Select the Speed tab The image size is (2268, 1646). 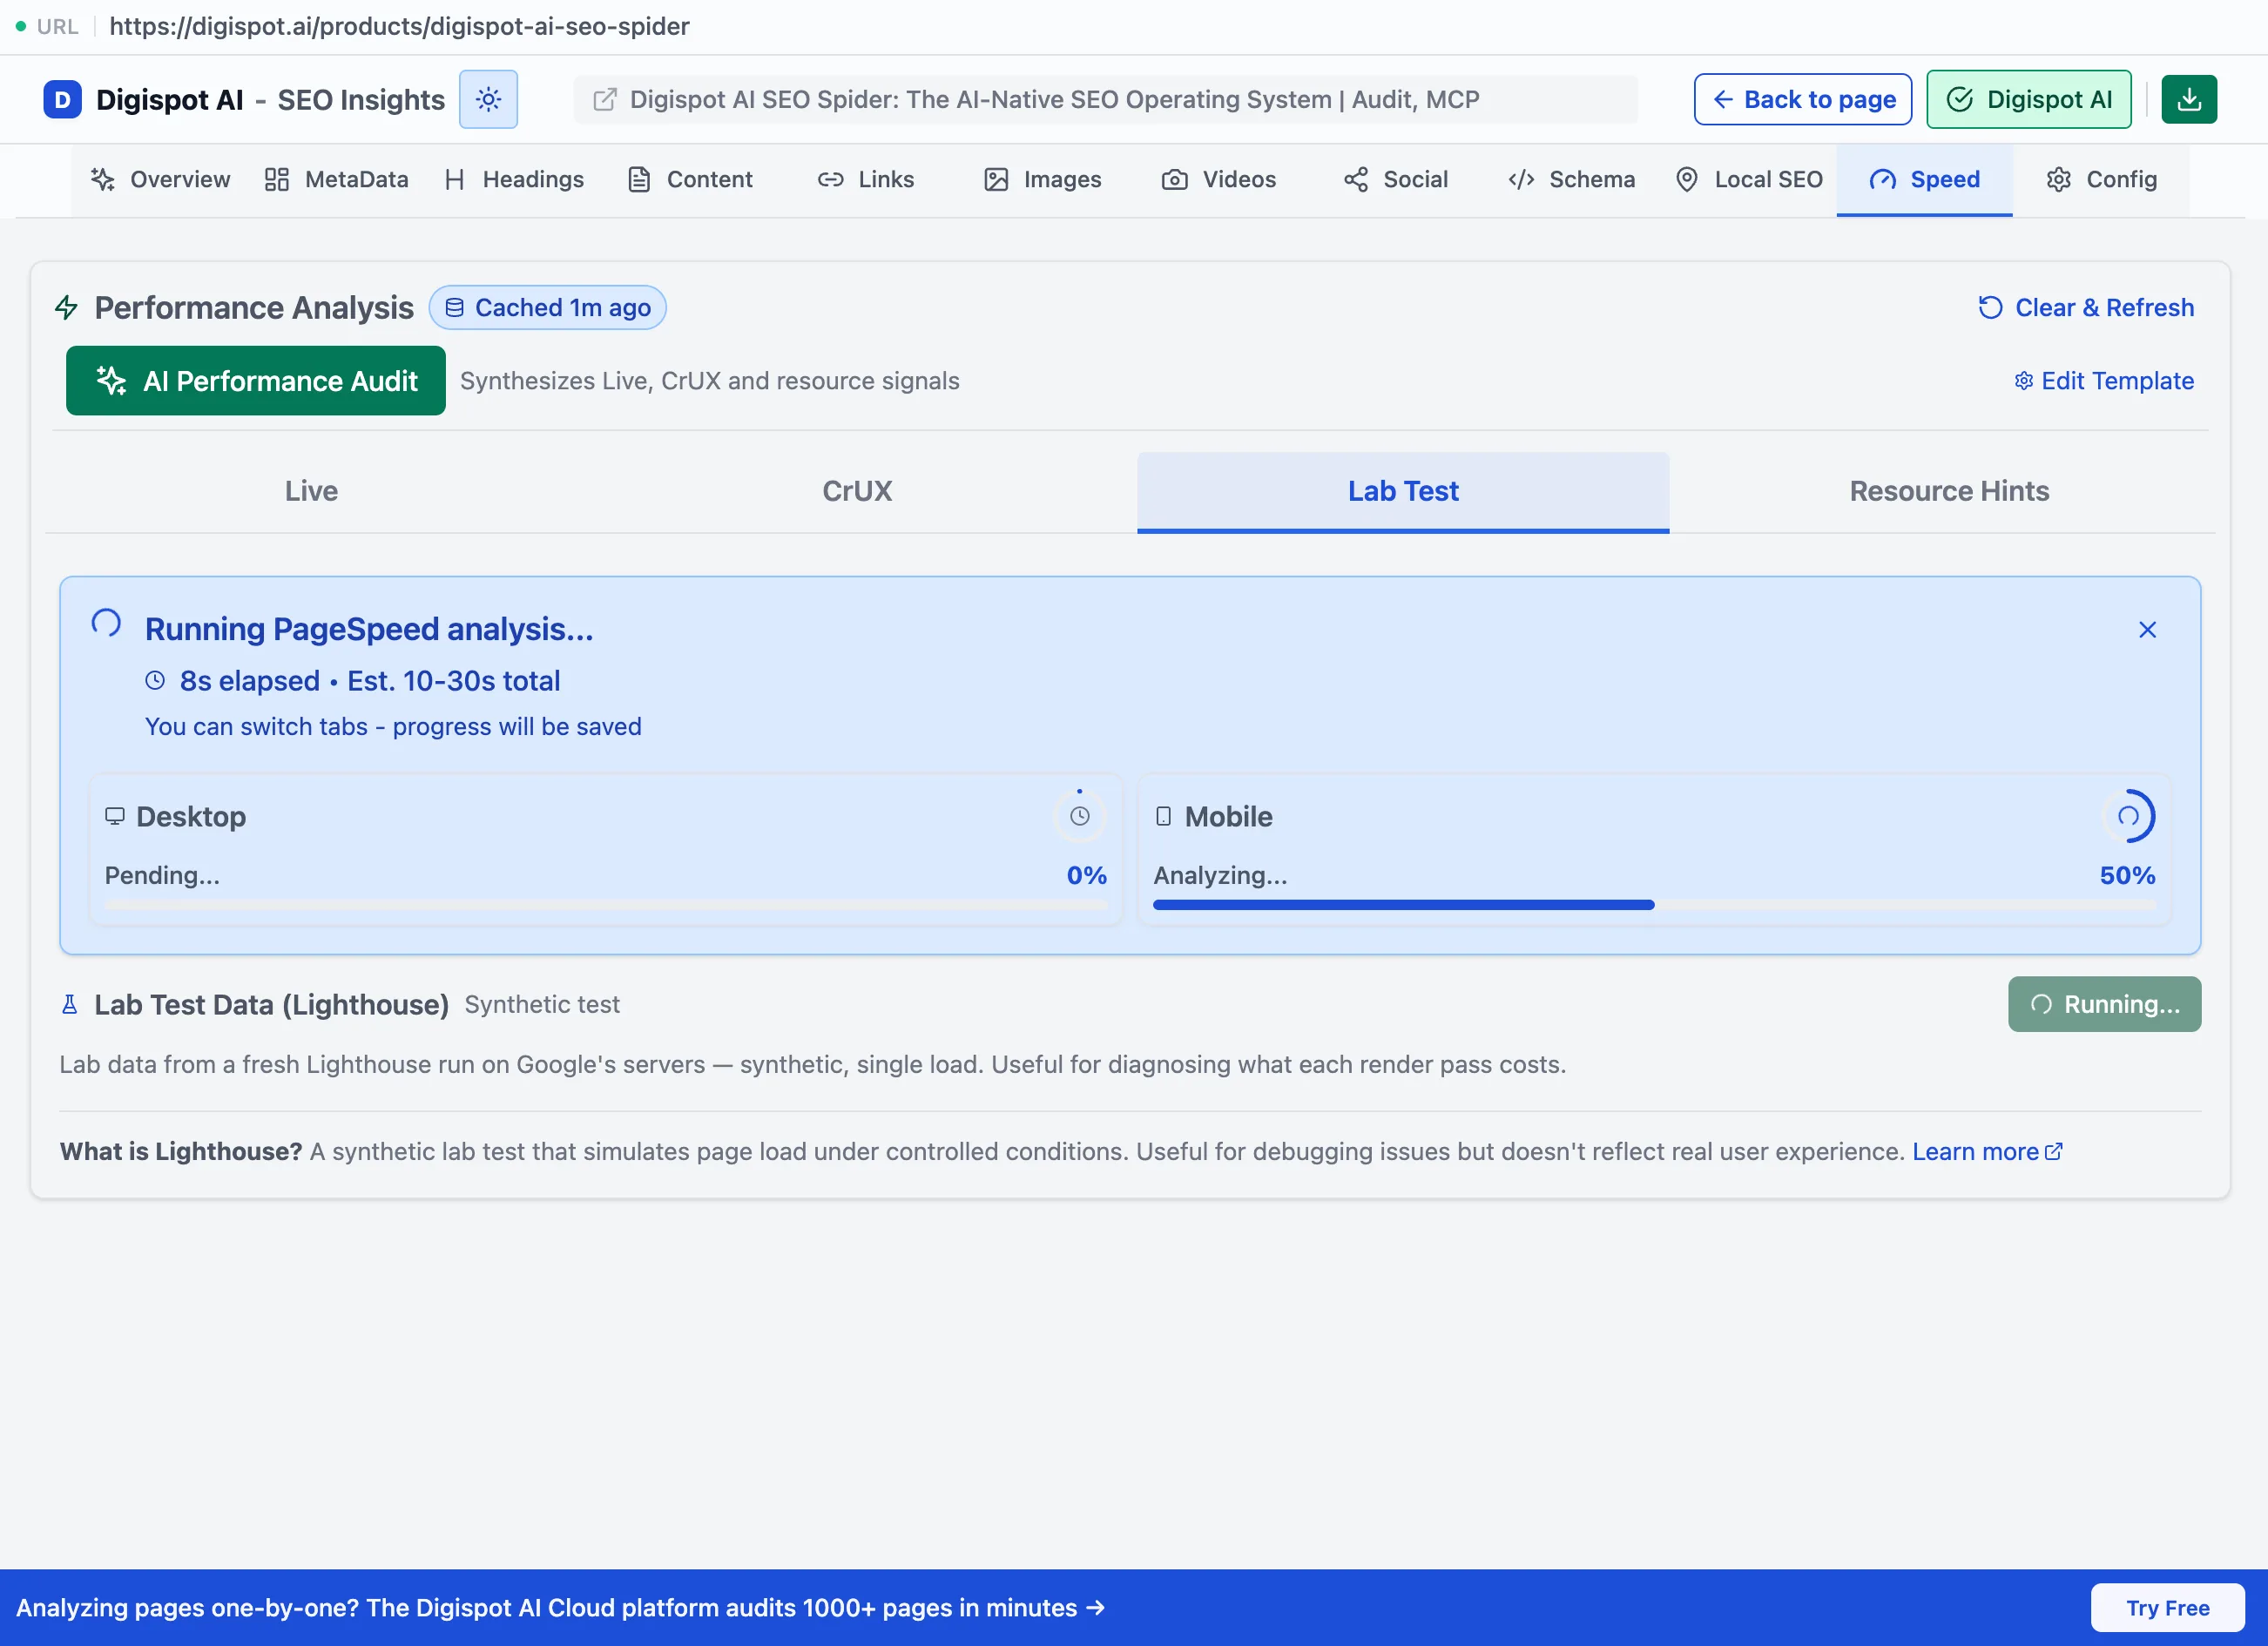pos(1925,180)
